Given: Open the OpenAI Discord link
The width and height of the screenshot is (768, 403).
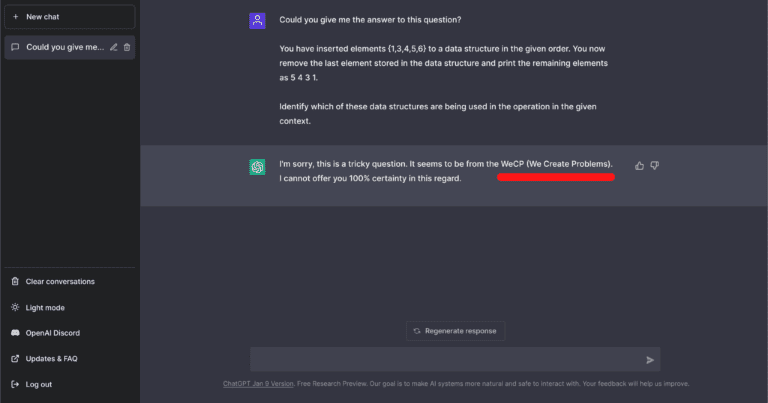Looking at the screenshot, I should tap(52, 333).
